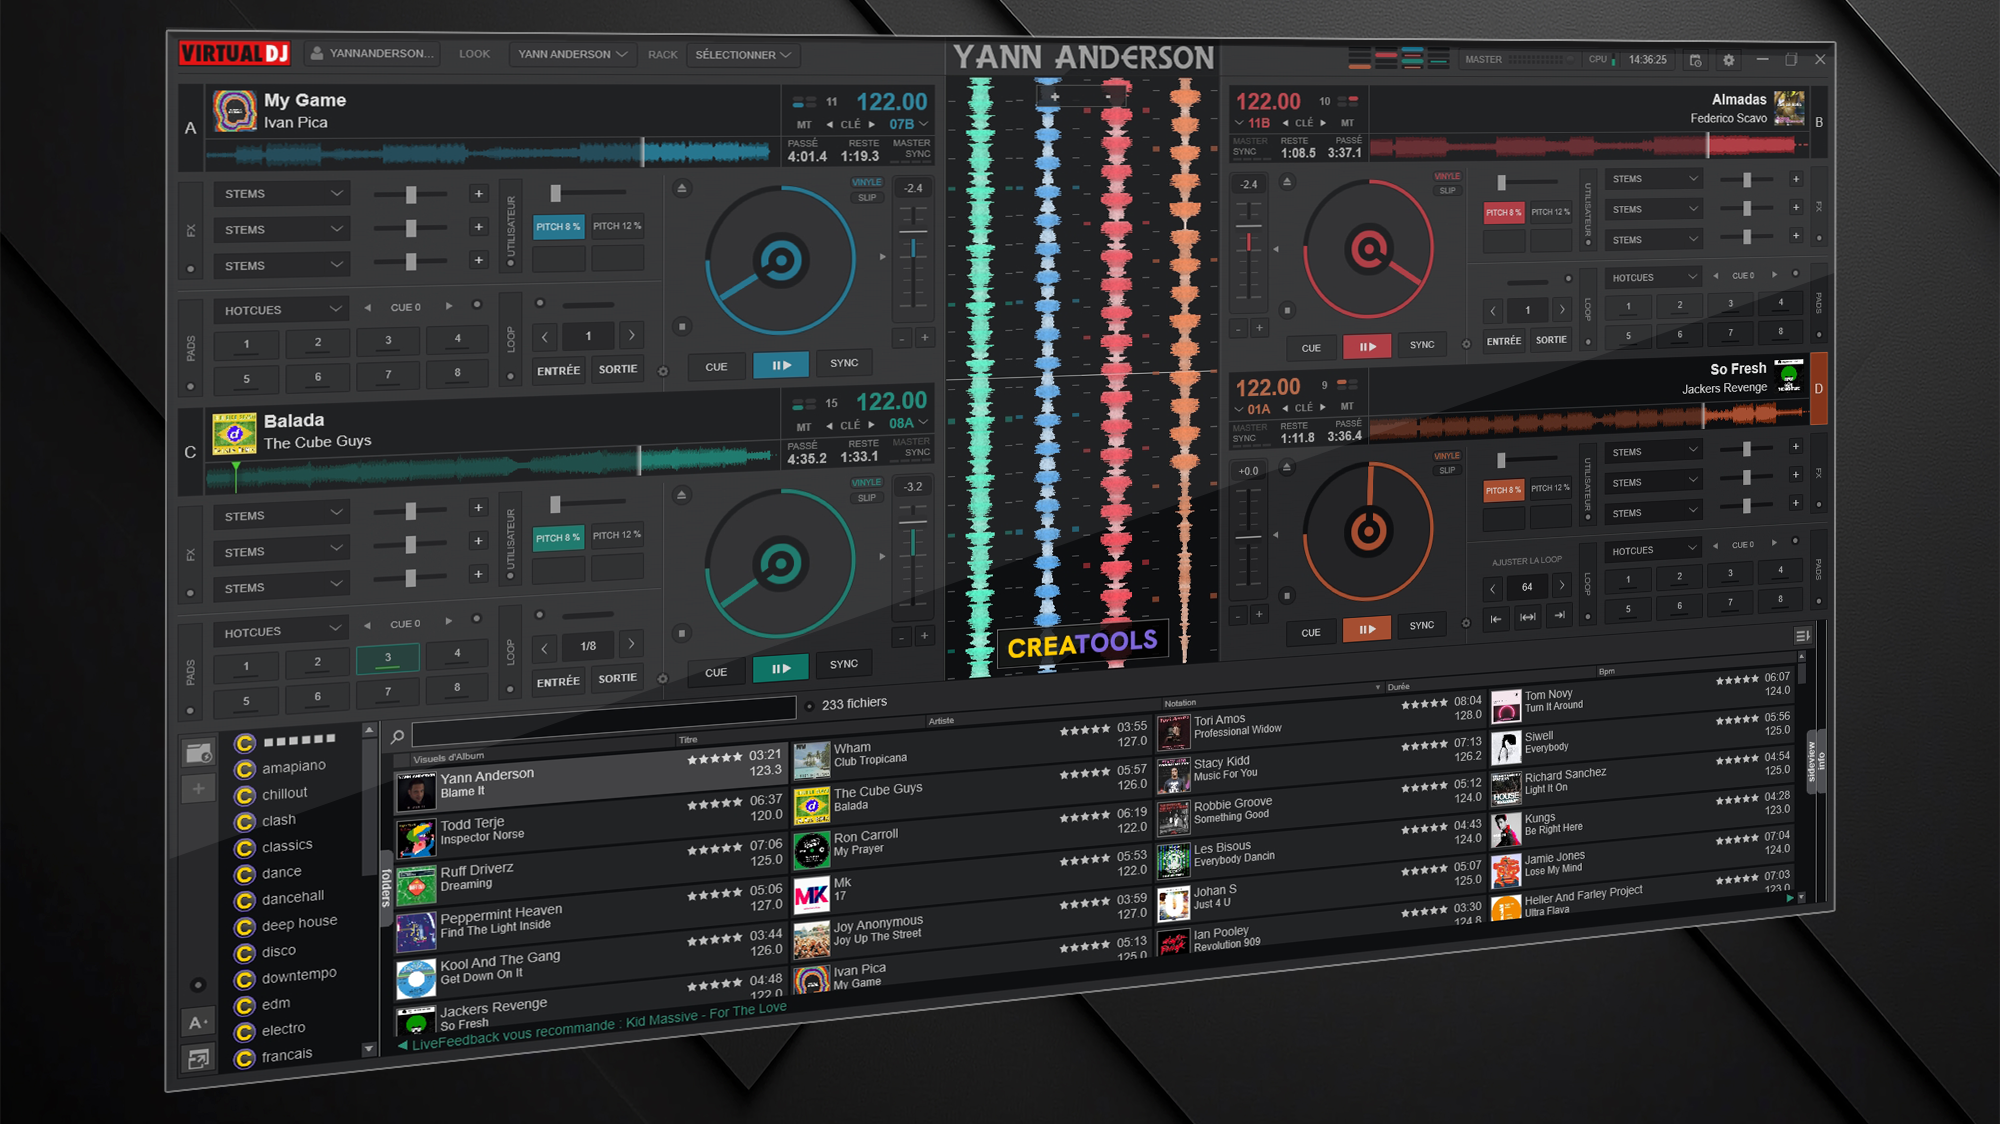Click the font size A icon in sidebar
Image resolution: width=2000 pixels, height=1124 pixels.
(197, 1022)
